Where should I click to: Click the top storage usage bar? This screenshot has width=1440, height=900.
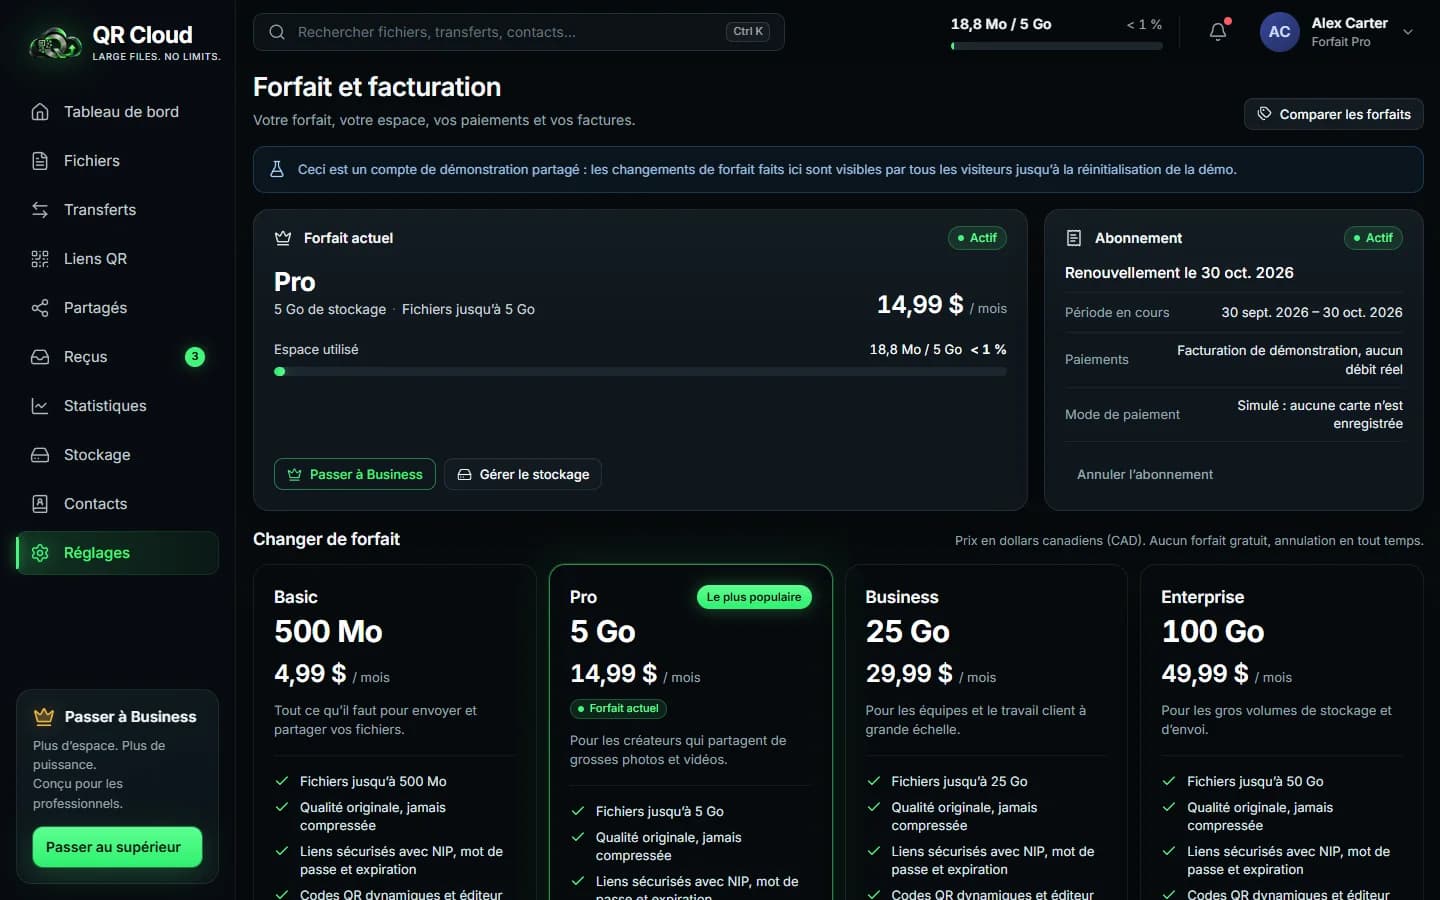(1056, 46)
